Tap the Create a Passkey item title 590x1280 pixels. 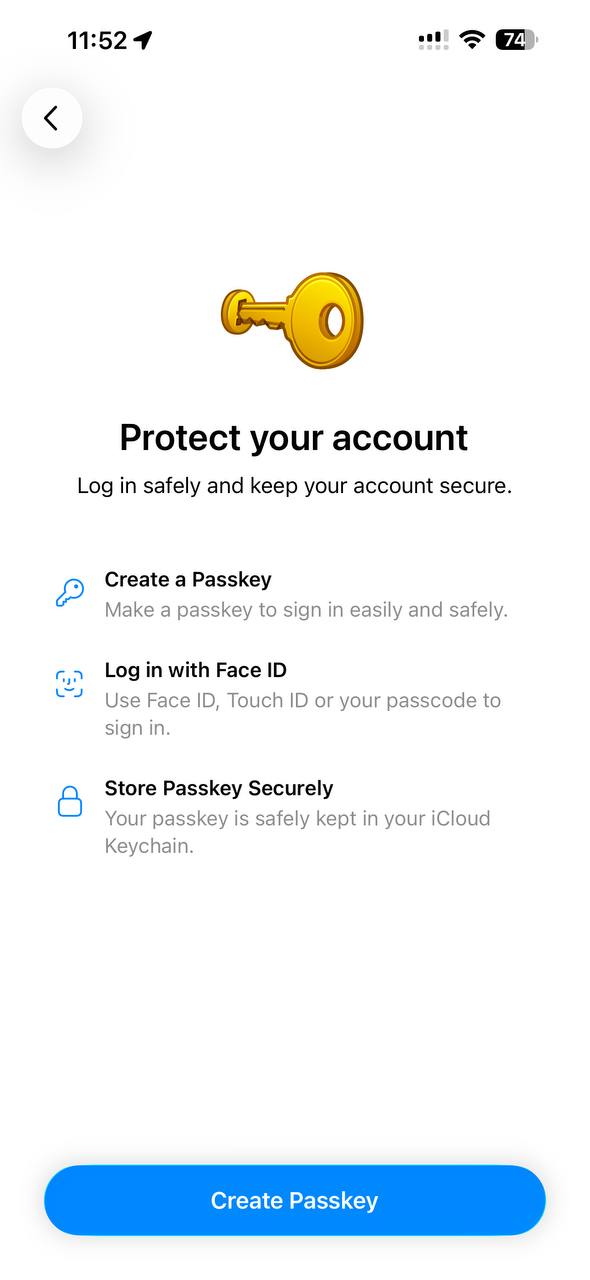(188, 580)
